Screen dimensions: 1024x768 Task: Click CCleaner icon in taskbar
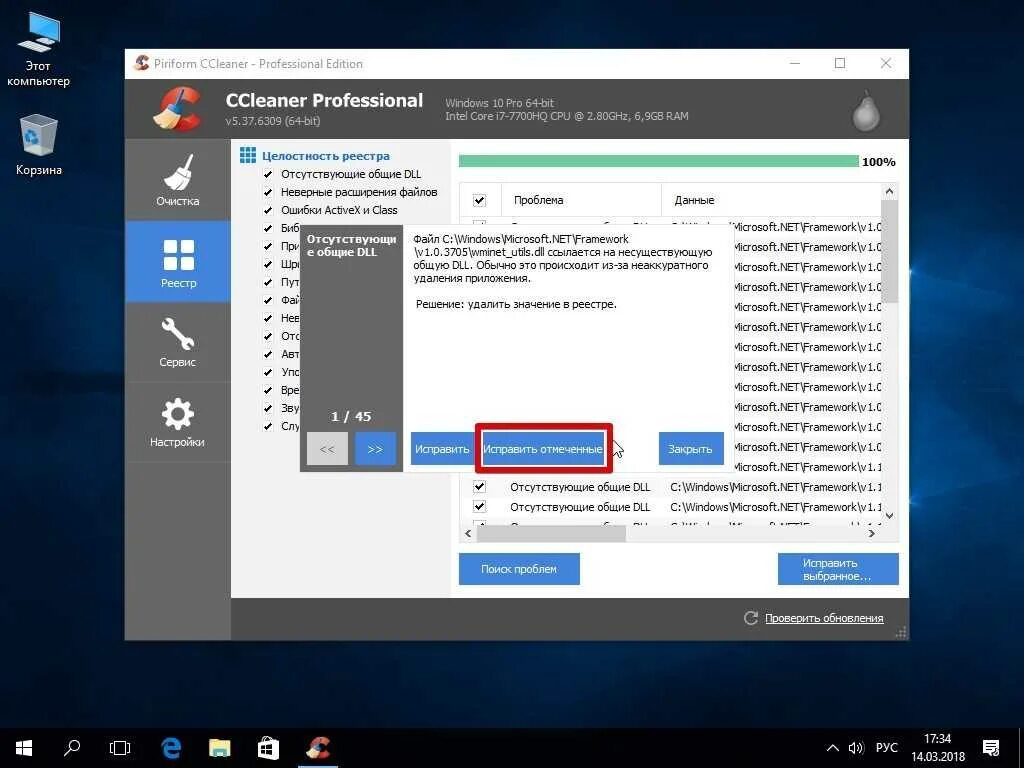click(x=318, y=748)
